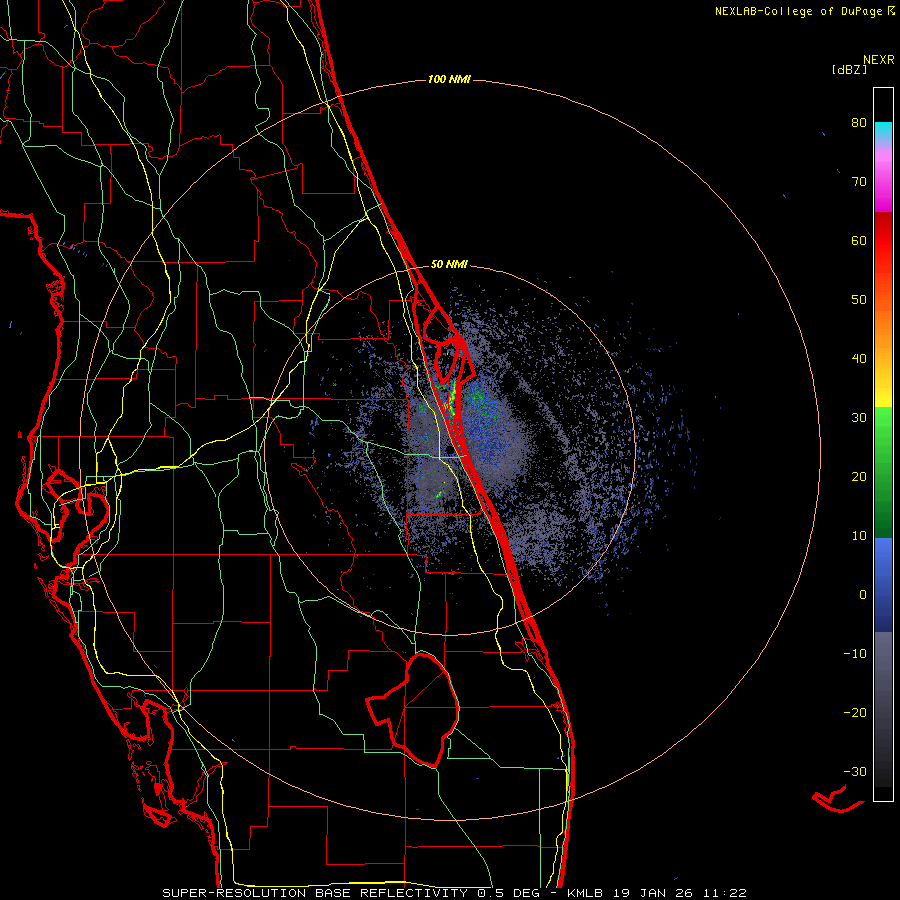
Task: Click the 50 value on the dBZ scale
Action: (x=859, y=300)
